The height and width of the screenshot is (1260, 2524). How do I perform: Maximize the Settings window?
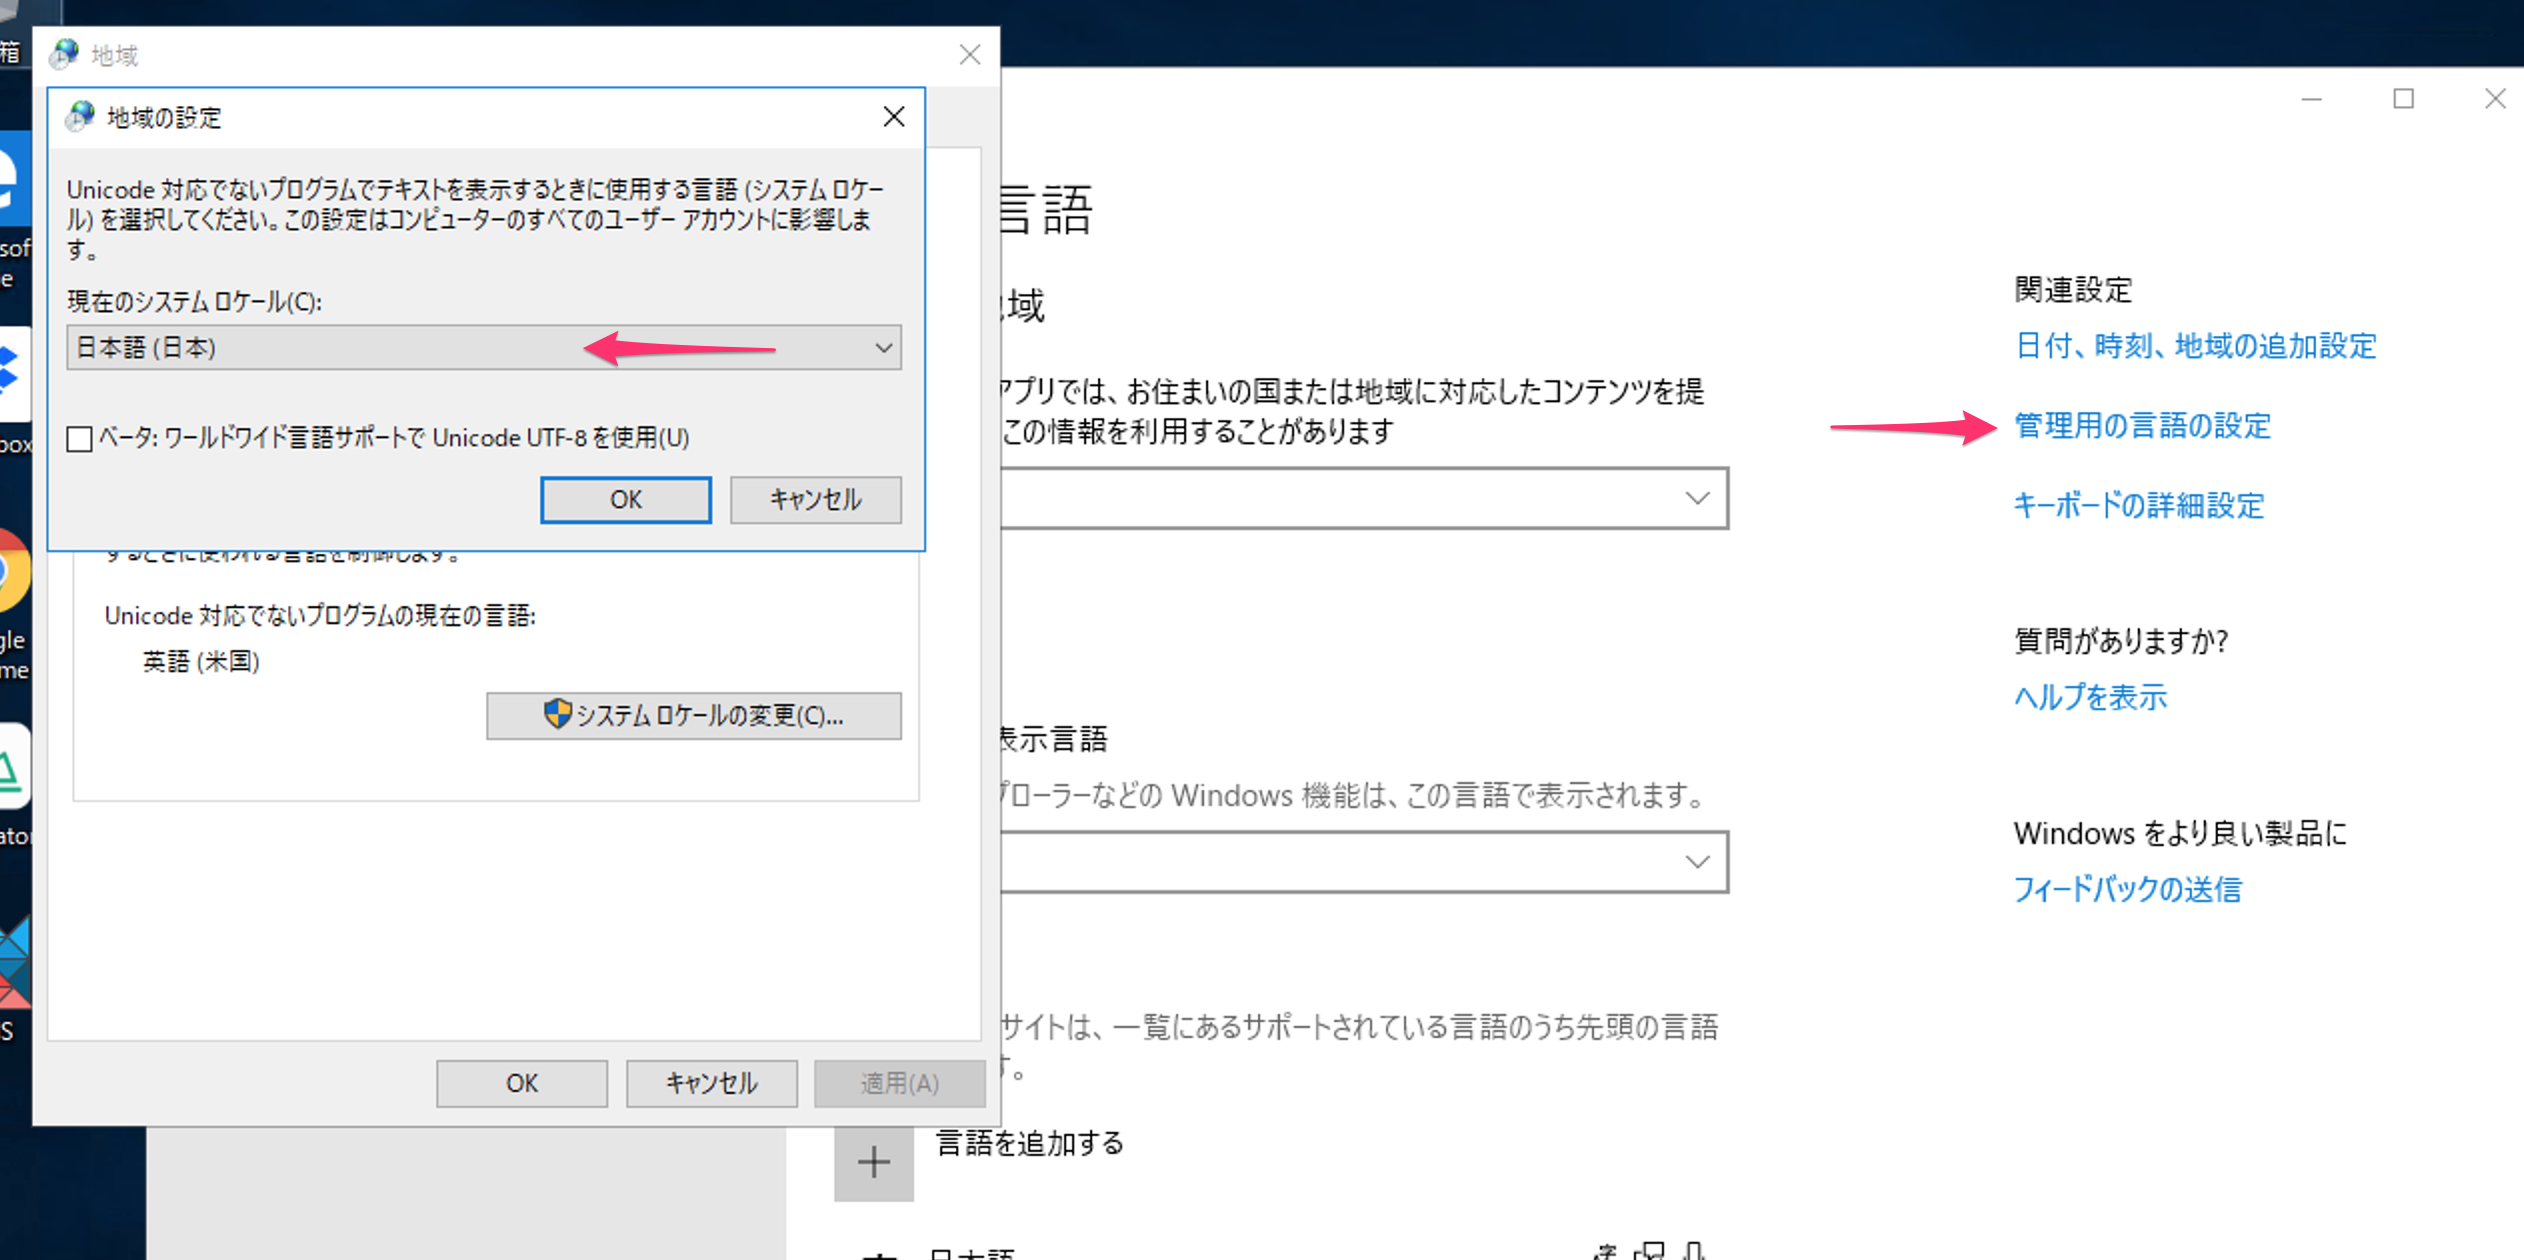2403,99
